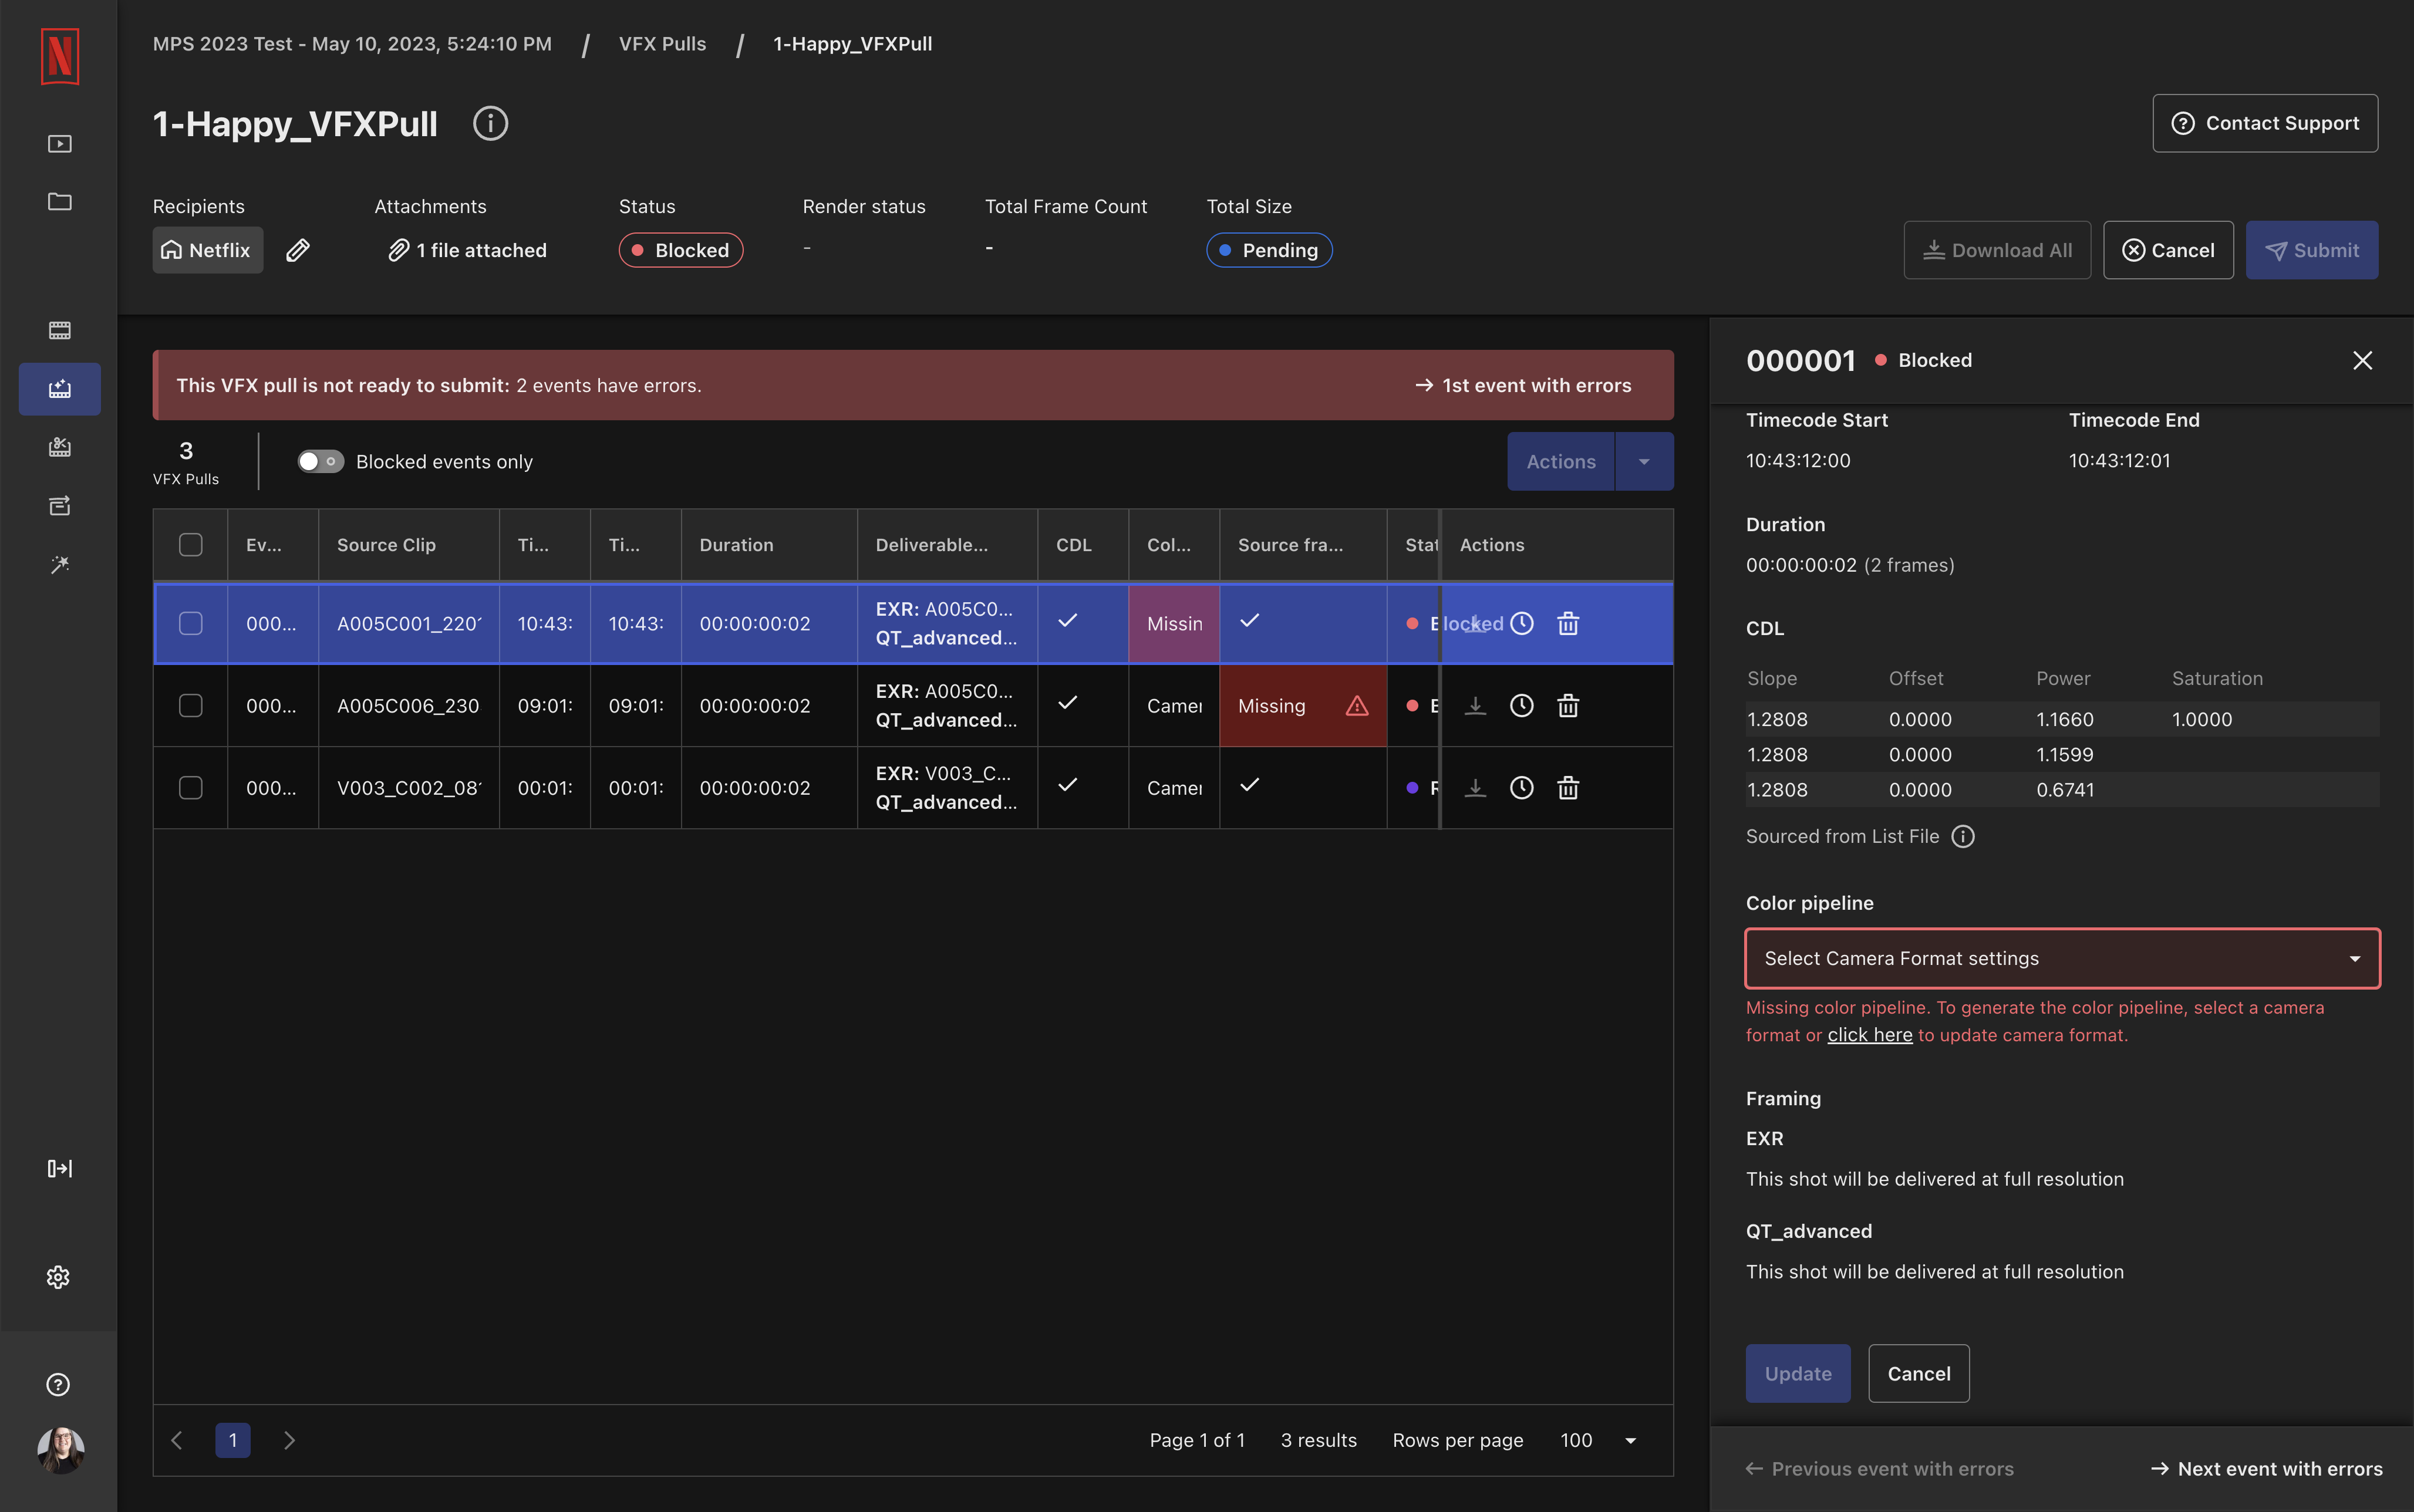Check the select-all checkbox in table header
The width and height of the screenshot is (2414, 1512).
click(190, 545)
